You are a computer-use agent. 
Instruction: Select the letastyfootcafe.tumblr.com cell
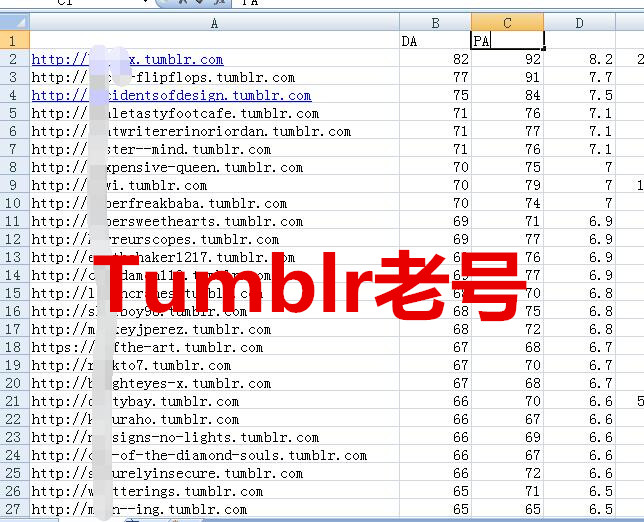pos(214,113)
